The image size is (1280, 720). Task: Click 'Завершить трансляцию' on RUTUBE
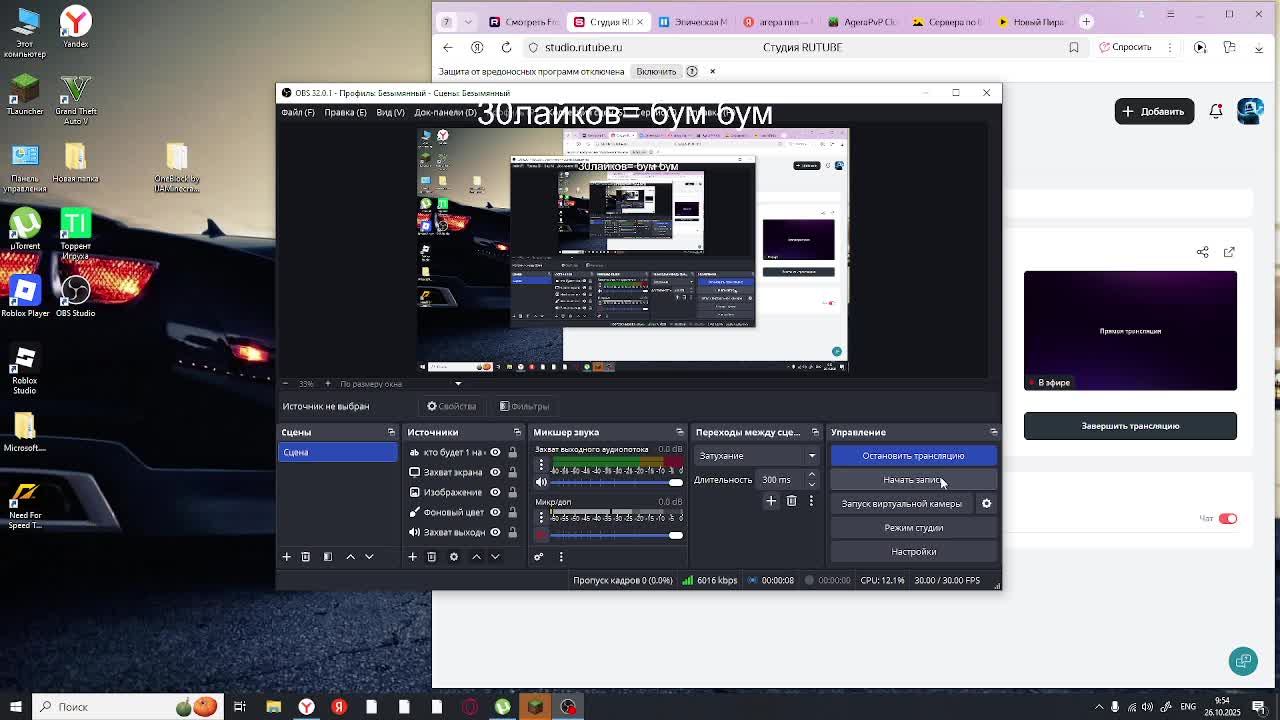(1130, 426)
